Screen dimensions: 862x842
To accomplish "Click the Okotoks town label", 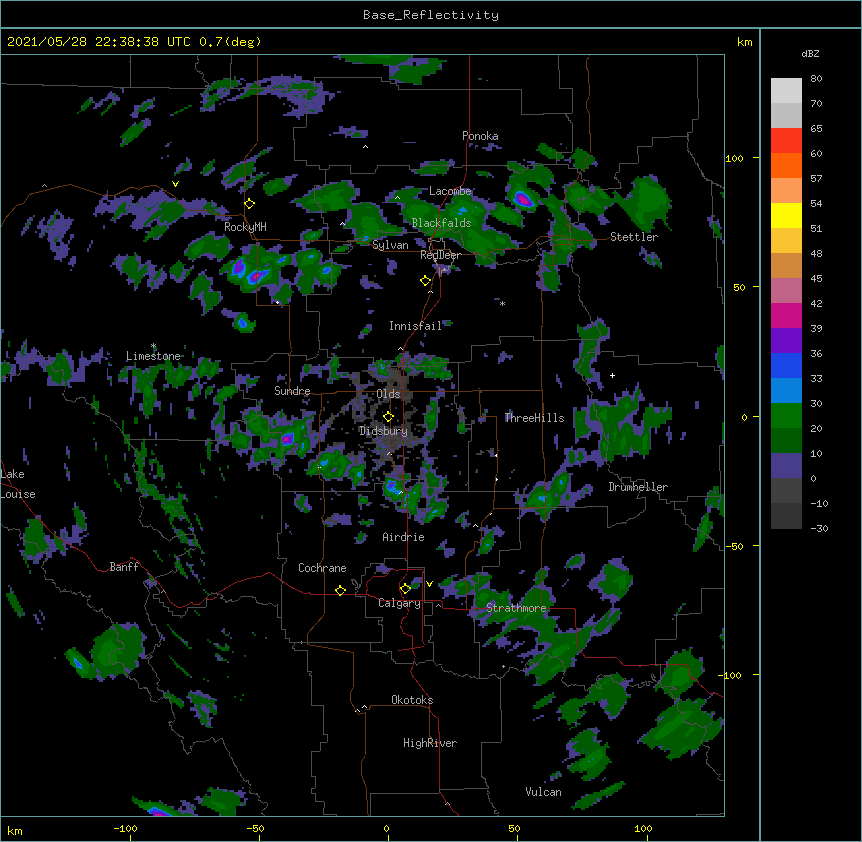I will pyautogui.click(x=412, y=700).
